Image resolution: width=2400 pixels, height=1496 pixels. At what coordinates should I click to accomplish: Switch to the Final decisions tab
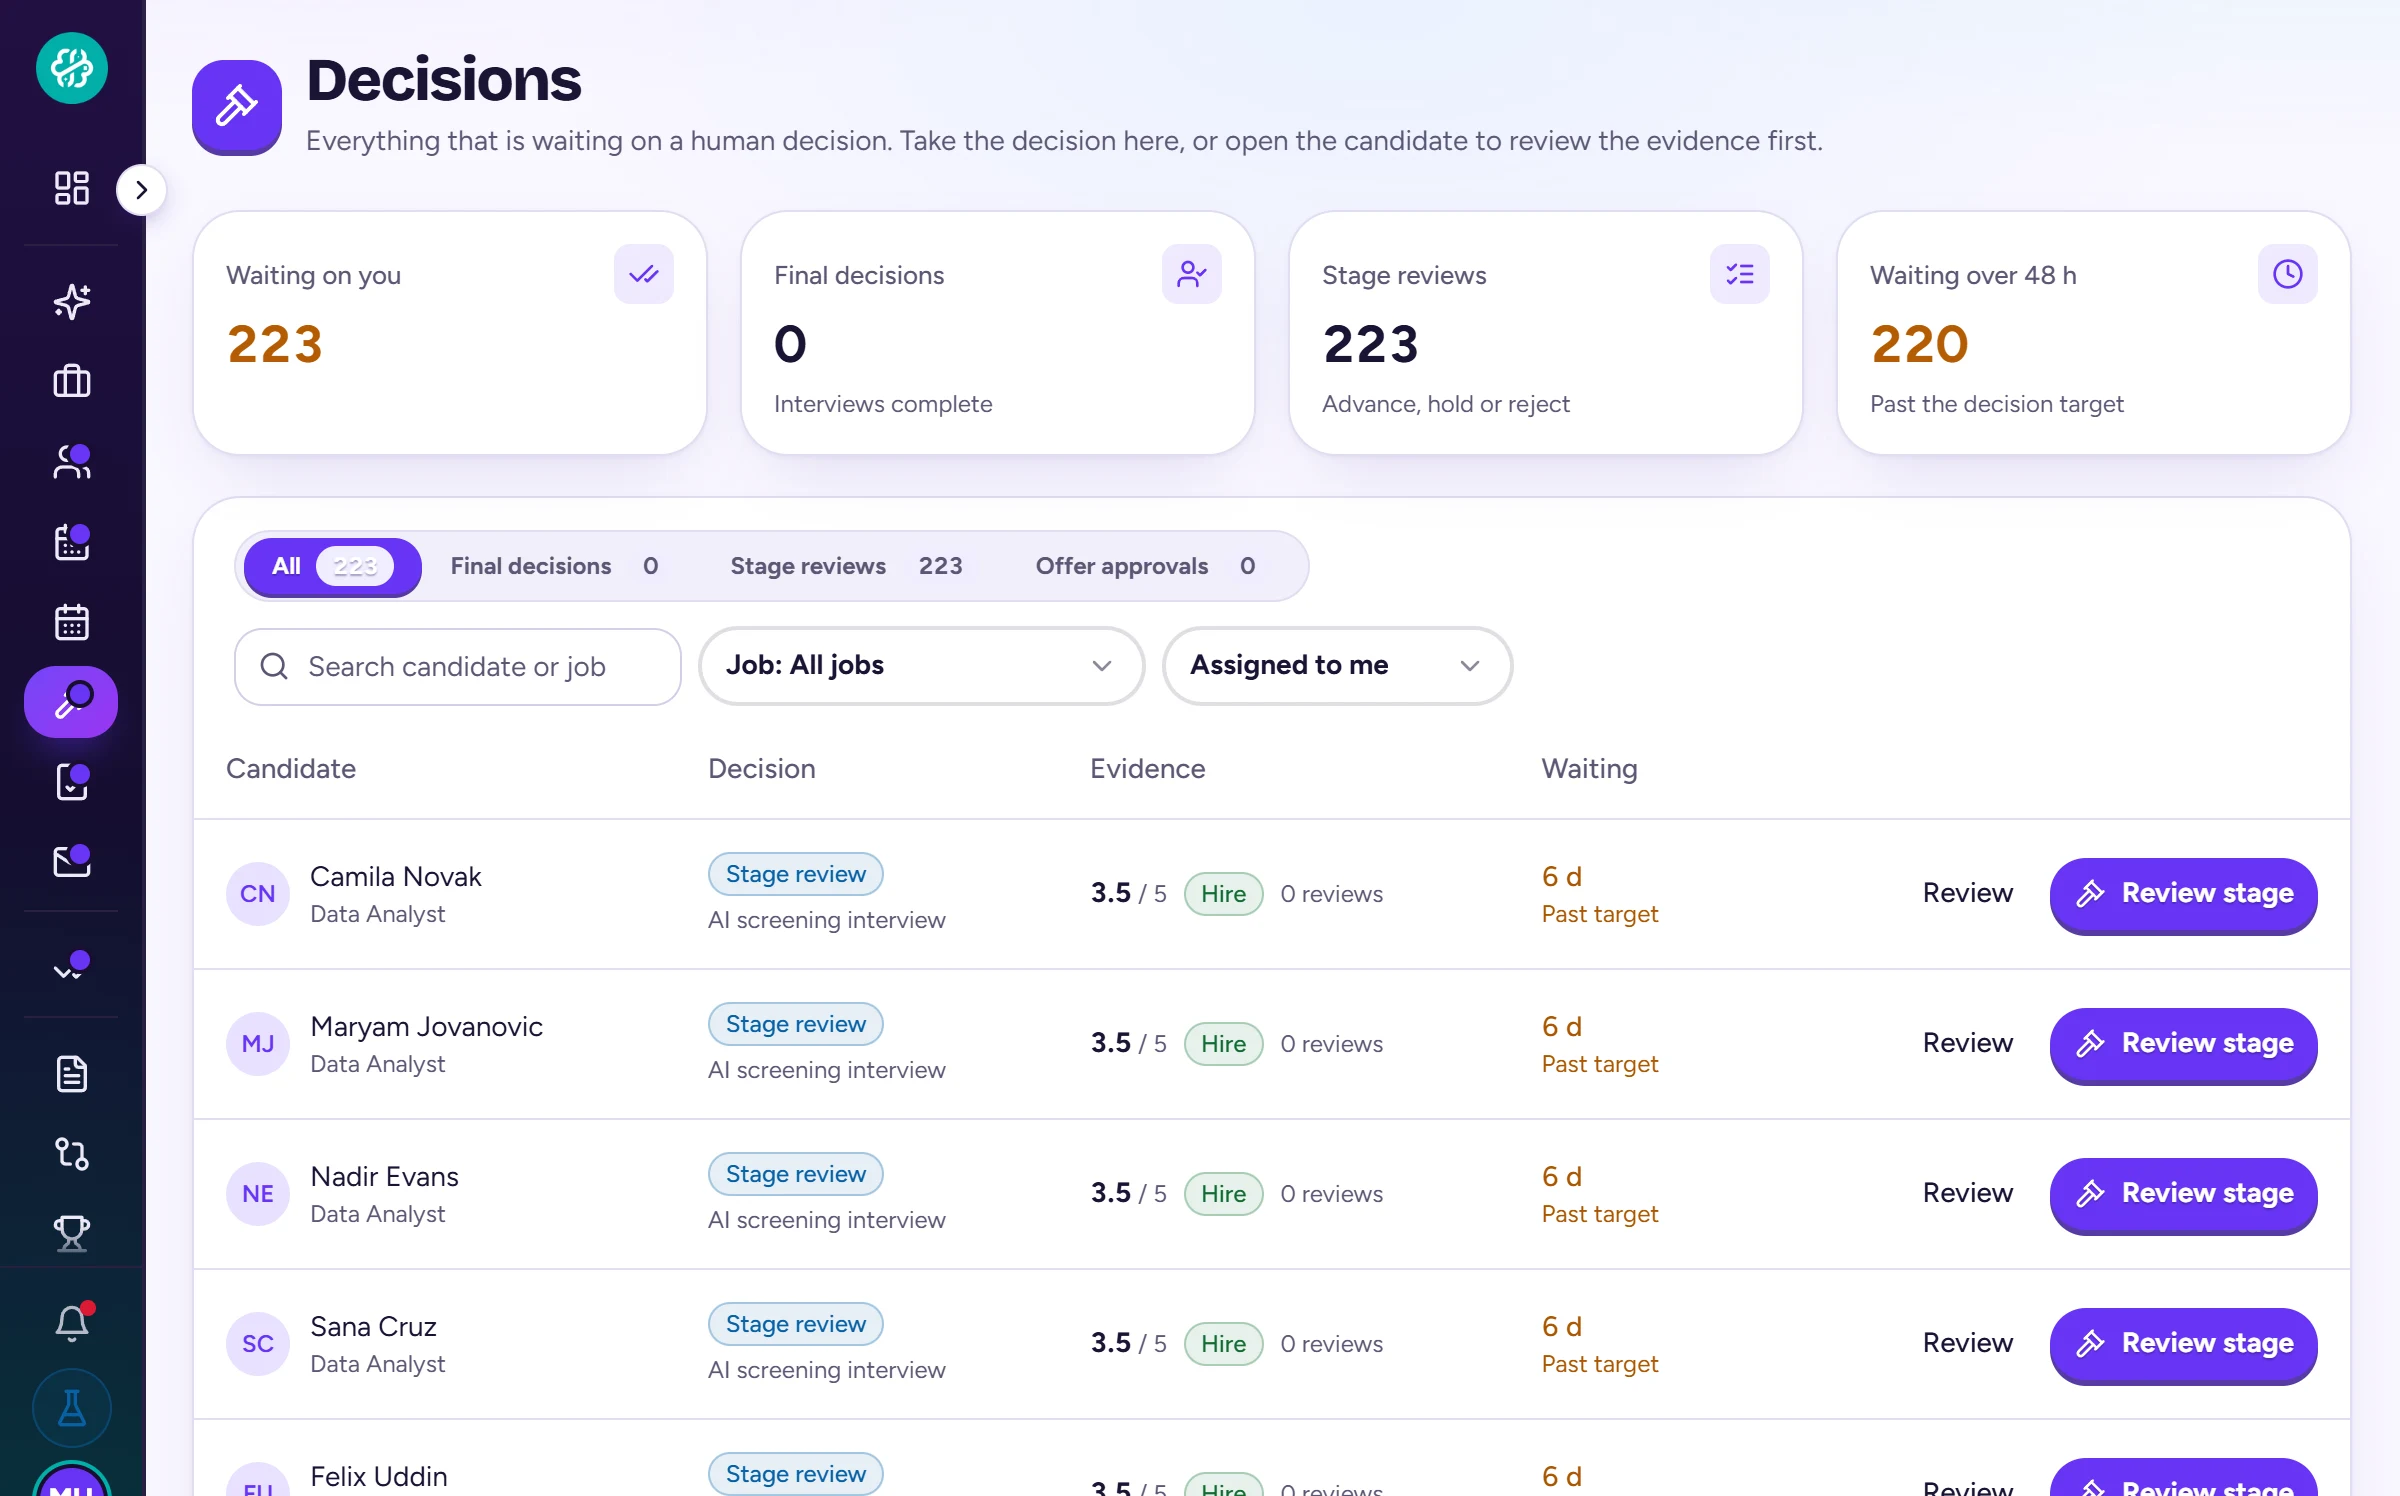click(x=554, y=566)
